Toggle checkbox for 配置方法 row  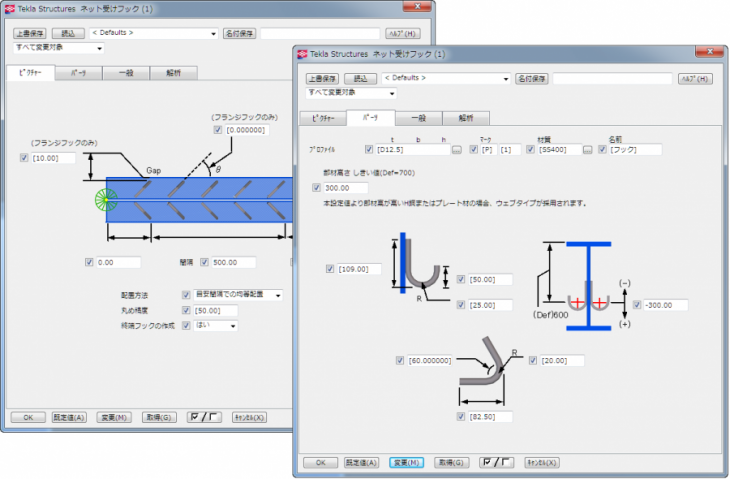click(x=186, y=295)
